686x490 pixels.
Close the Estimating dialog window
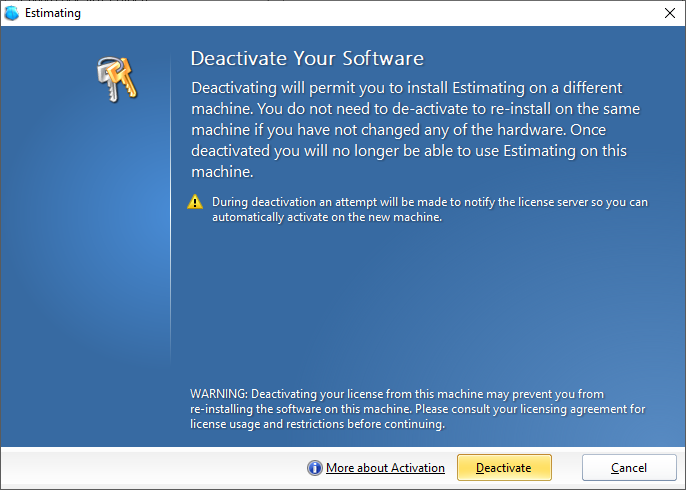[668, 13]
